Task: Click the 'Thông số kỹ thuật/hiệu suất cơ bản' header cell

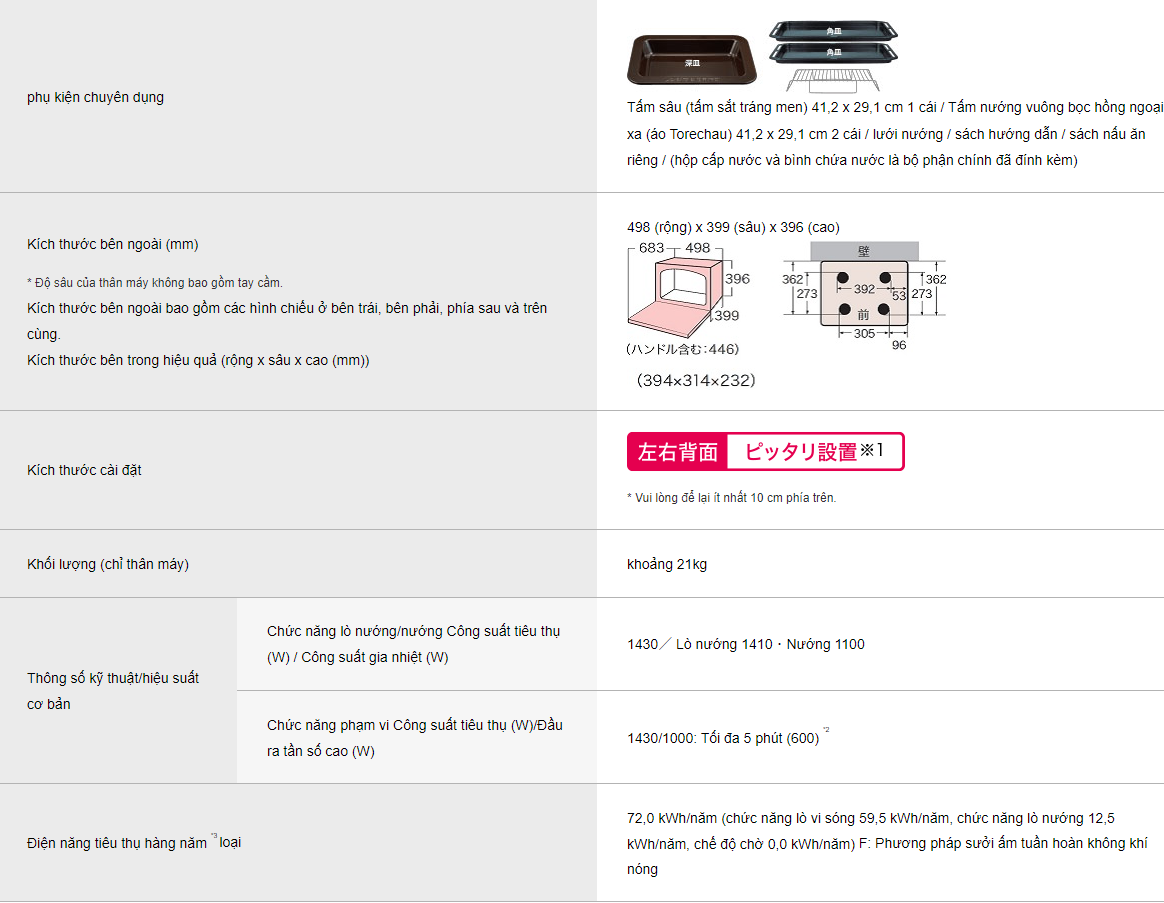Action: click(113, 691)
